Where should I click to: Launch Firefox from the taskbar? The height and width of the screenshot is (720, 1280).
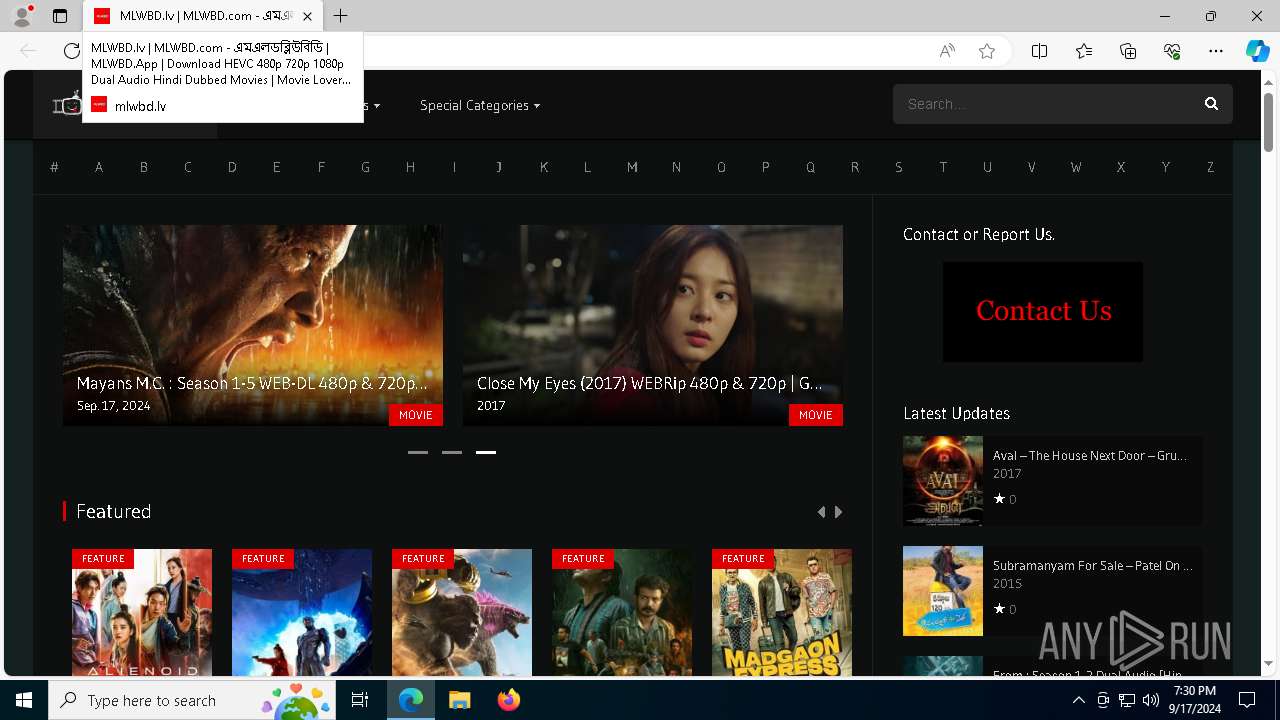click(509, 700)
